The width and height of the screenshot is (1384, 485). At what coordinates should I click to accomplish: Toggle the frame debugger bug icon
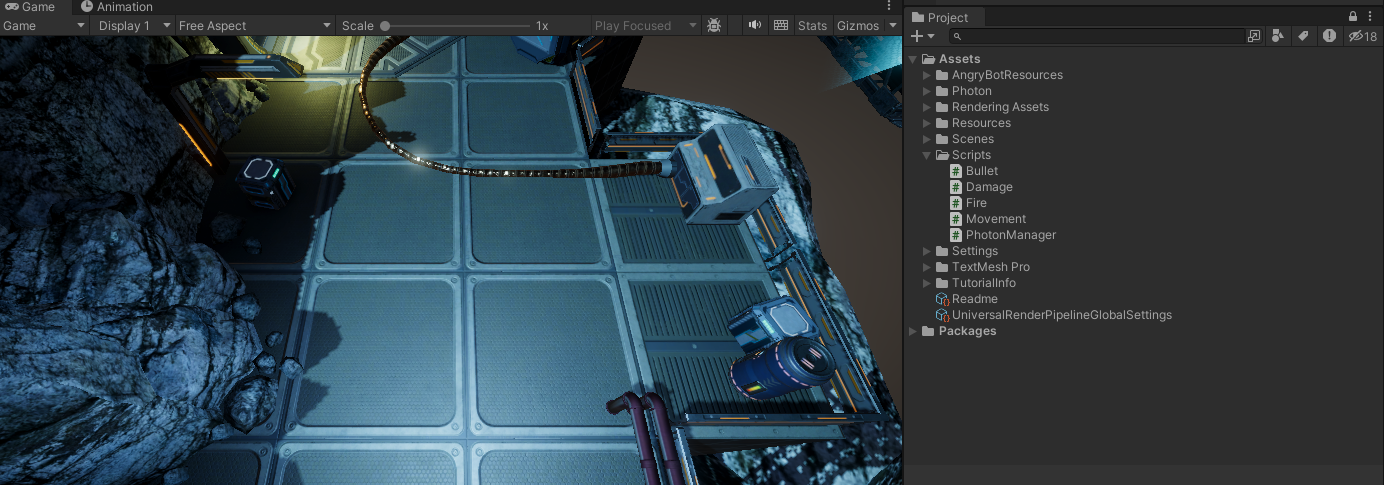pos(714,25)
